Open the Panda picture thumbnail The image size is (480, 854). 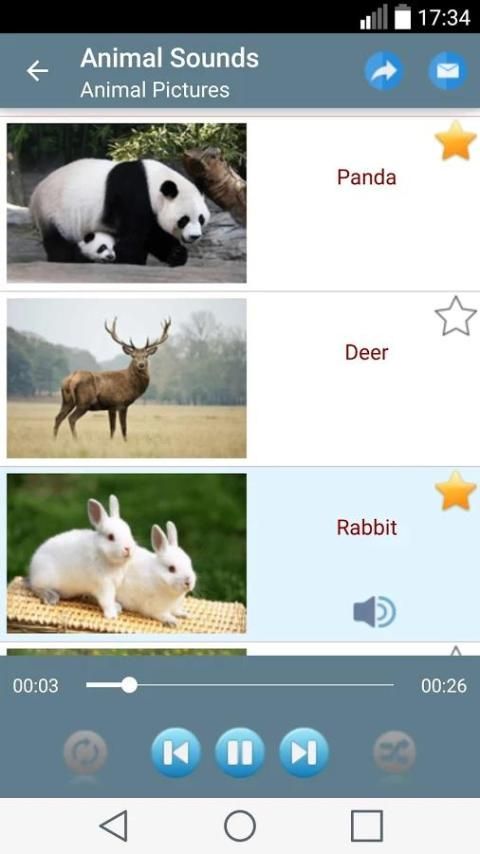pyautogui.click(x=126, y=203)
